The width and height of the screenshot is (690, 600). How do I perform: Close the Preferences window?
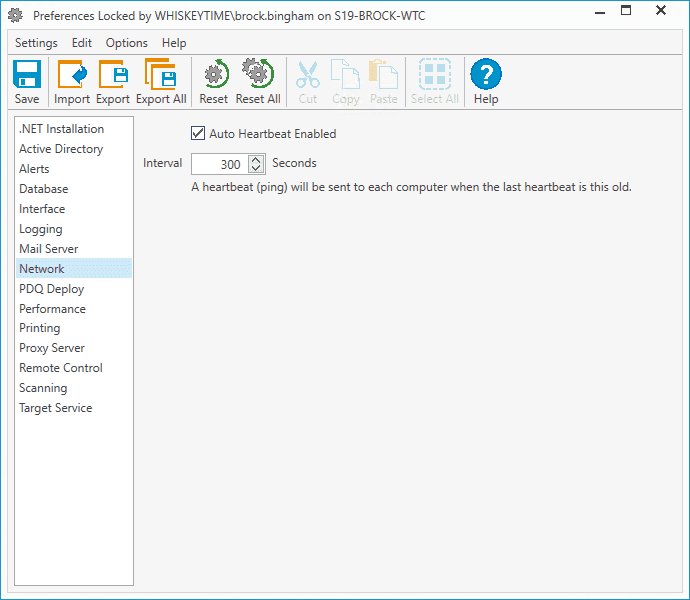tap(661, 10)
